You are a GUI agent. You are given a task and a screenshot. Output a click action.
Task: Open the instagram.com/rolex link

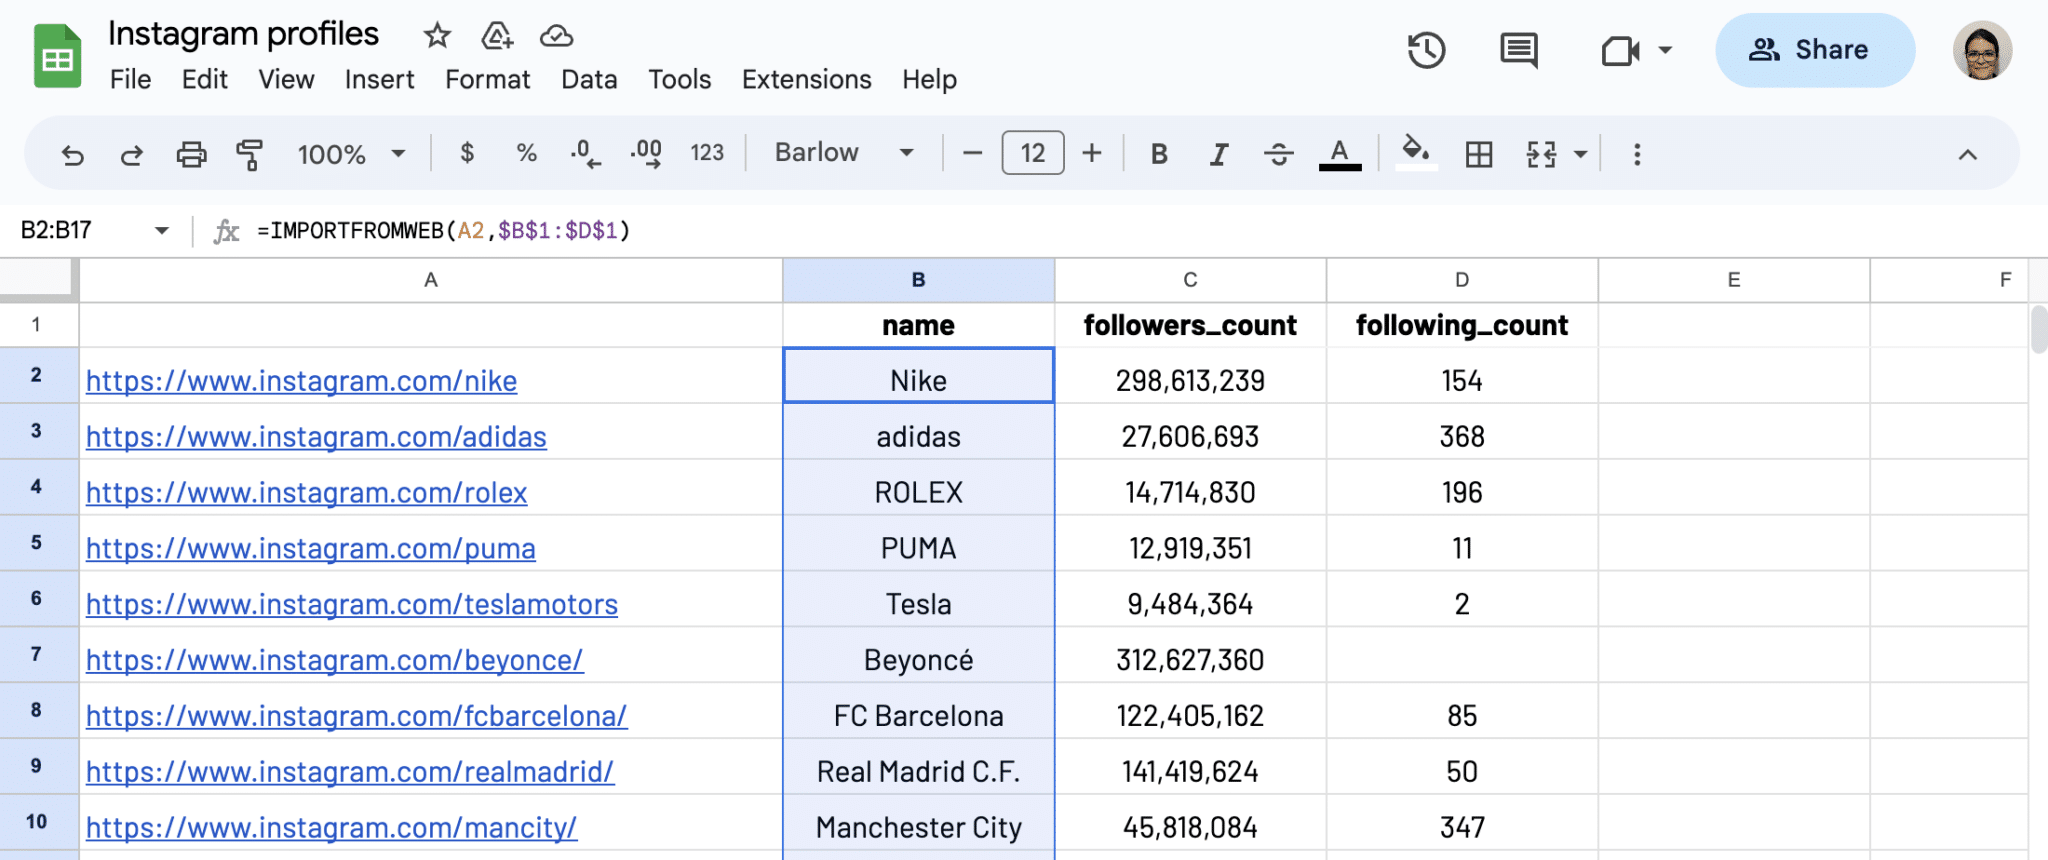pyautogui.click(x=306, y=493)
